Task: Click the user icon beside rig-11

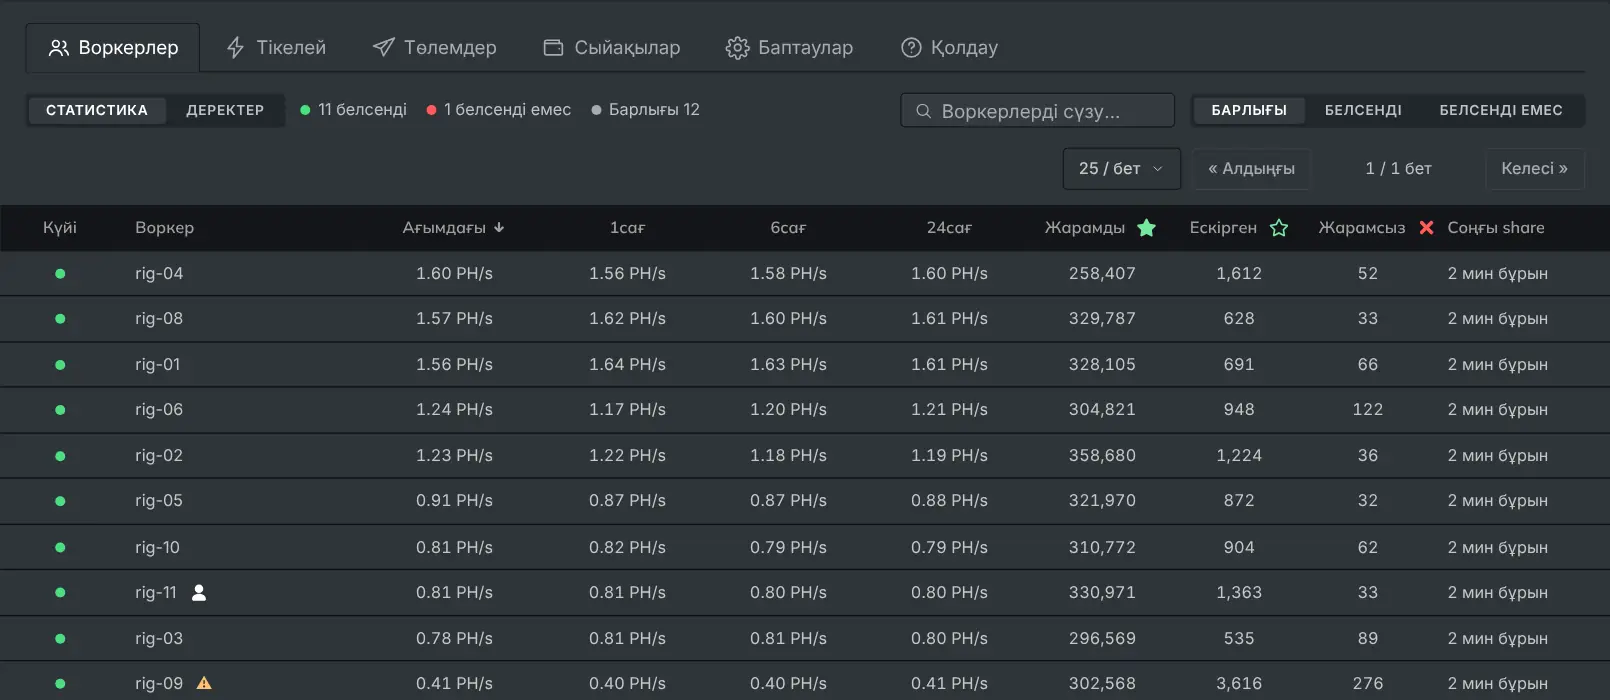Action: tap(199, 593)
